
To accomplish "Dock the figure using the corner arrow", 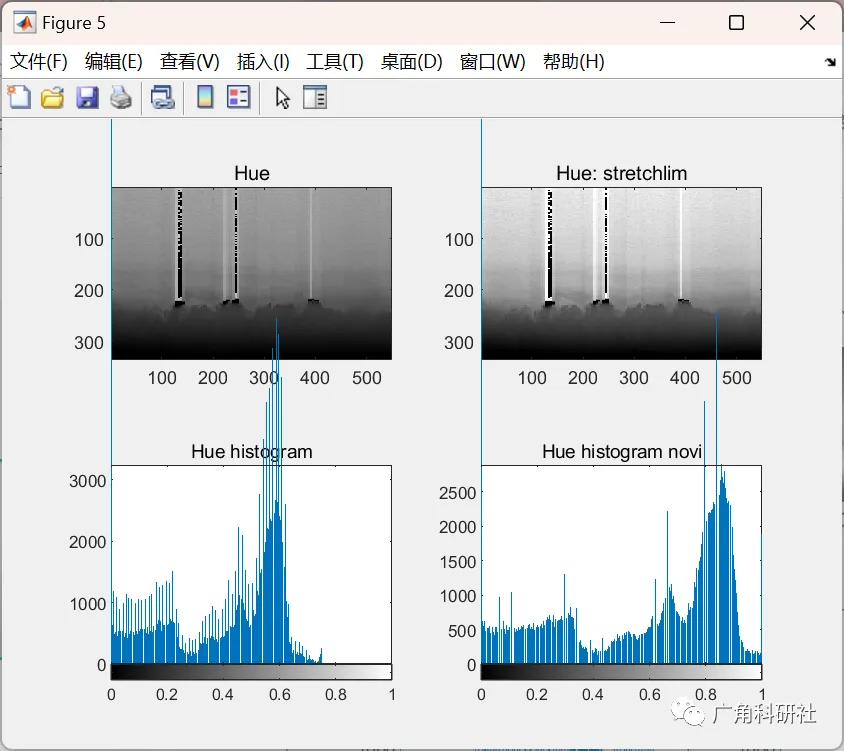I will point(831,62).
